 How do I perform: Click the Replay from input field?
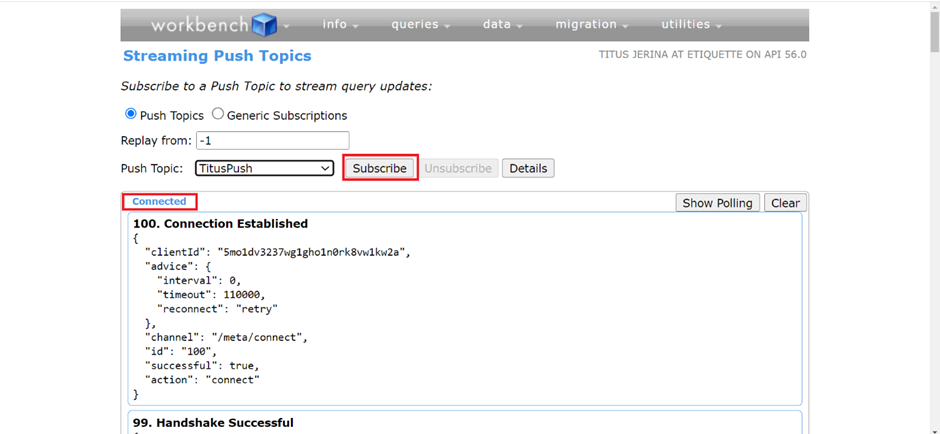point(272,141)
